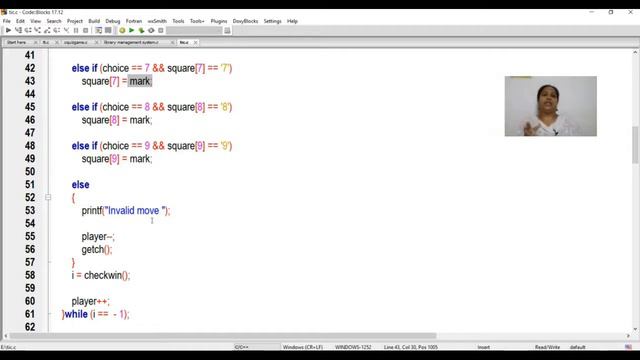Viewport: 640px width, 360px height.
Task: Click the webcam video overlay thumbnail
Action: click(x=551, y=106)
